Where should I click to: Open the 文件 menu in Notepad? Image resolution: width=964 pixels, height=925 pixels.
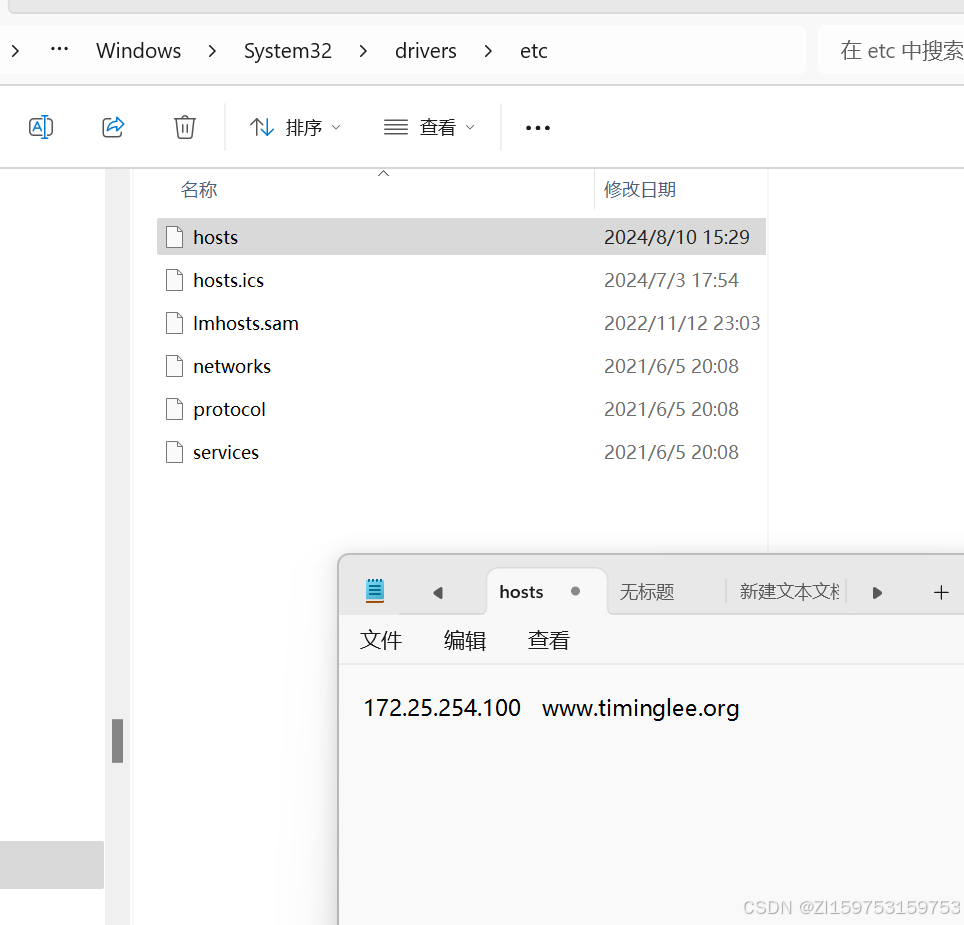point(381,640)
